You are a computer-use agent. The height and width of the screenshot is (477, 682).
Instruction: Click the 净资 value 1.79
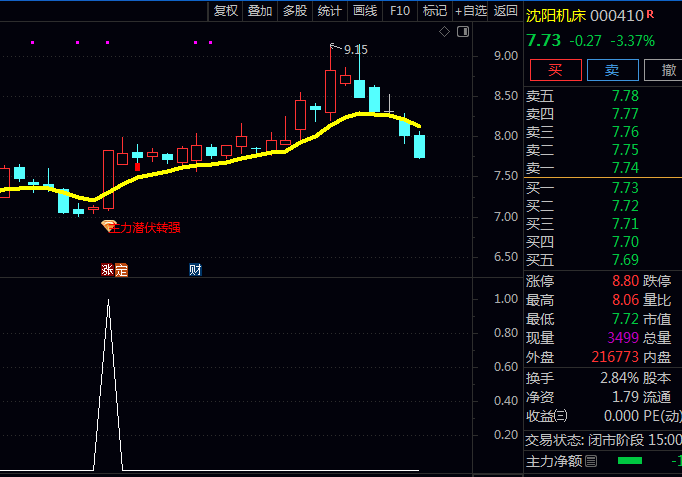(625, 397)
